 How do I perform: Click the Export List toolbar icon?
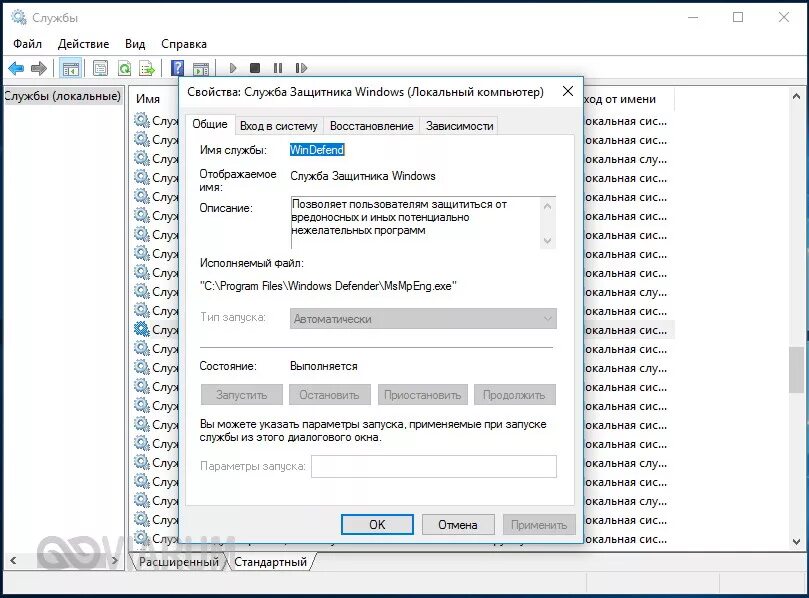click(x=147, y=68)
